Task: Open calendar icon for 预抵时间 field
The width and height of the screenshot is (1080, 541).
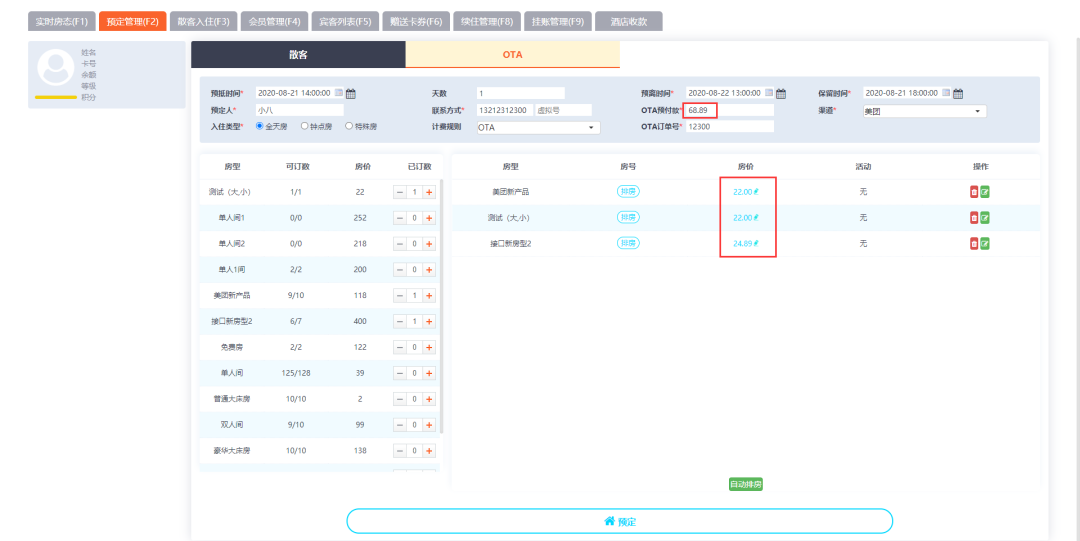Action: (351, 93)
